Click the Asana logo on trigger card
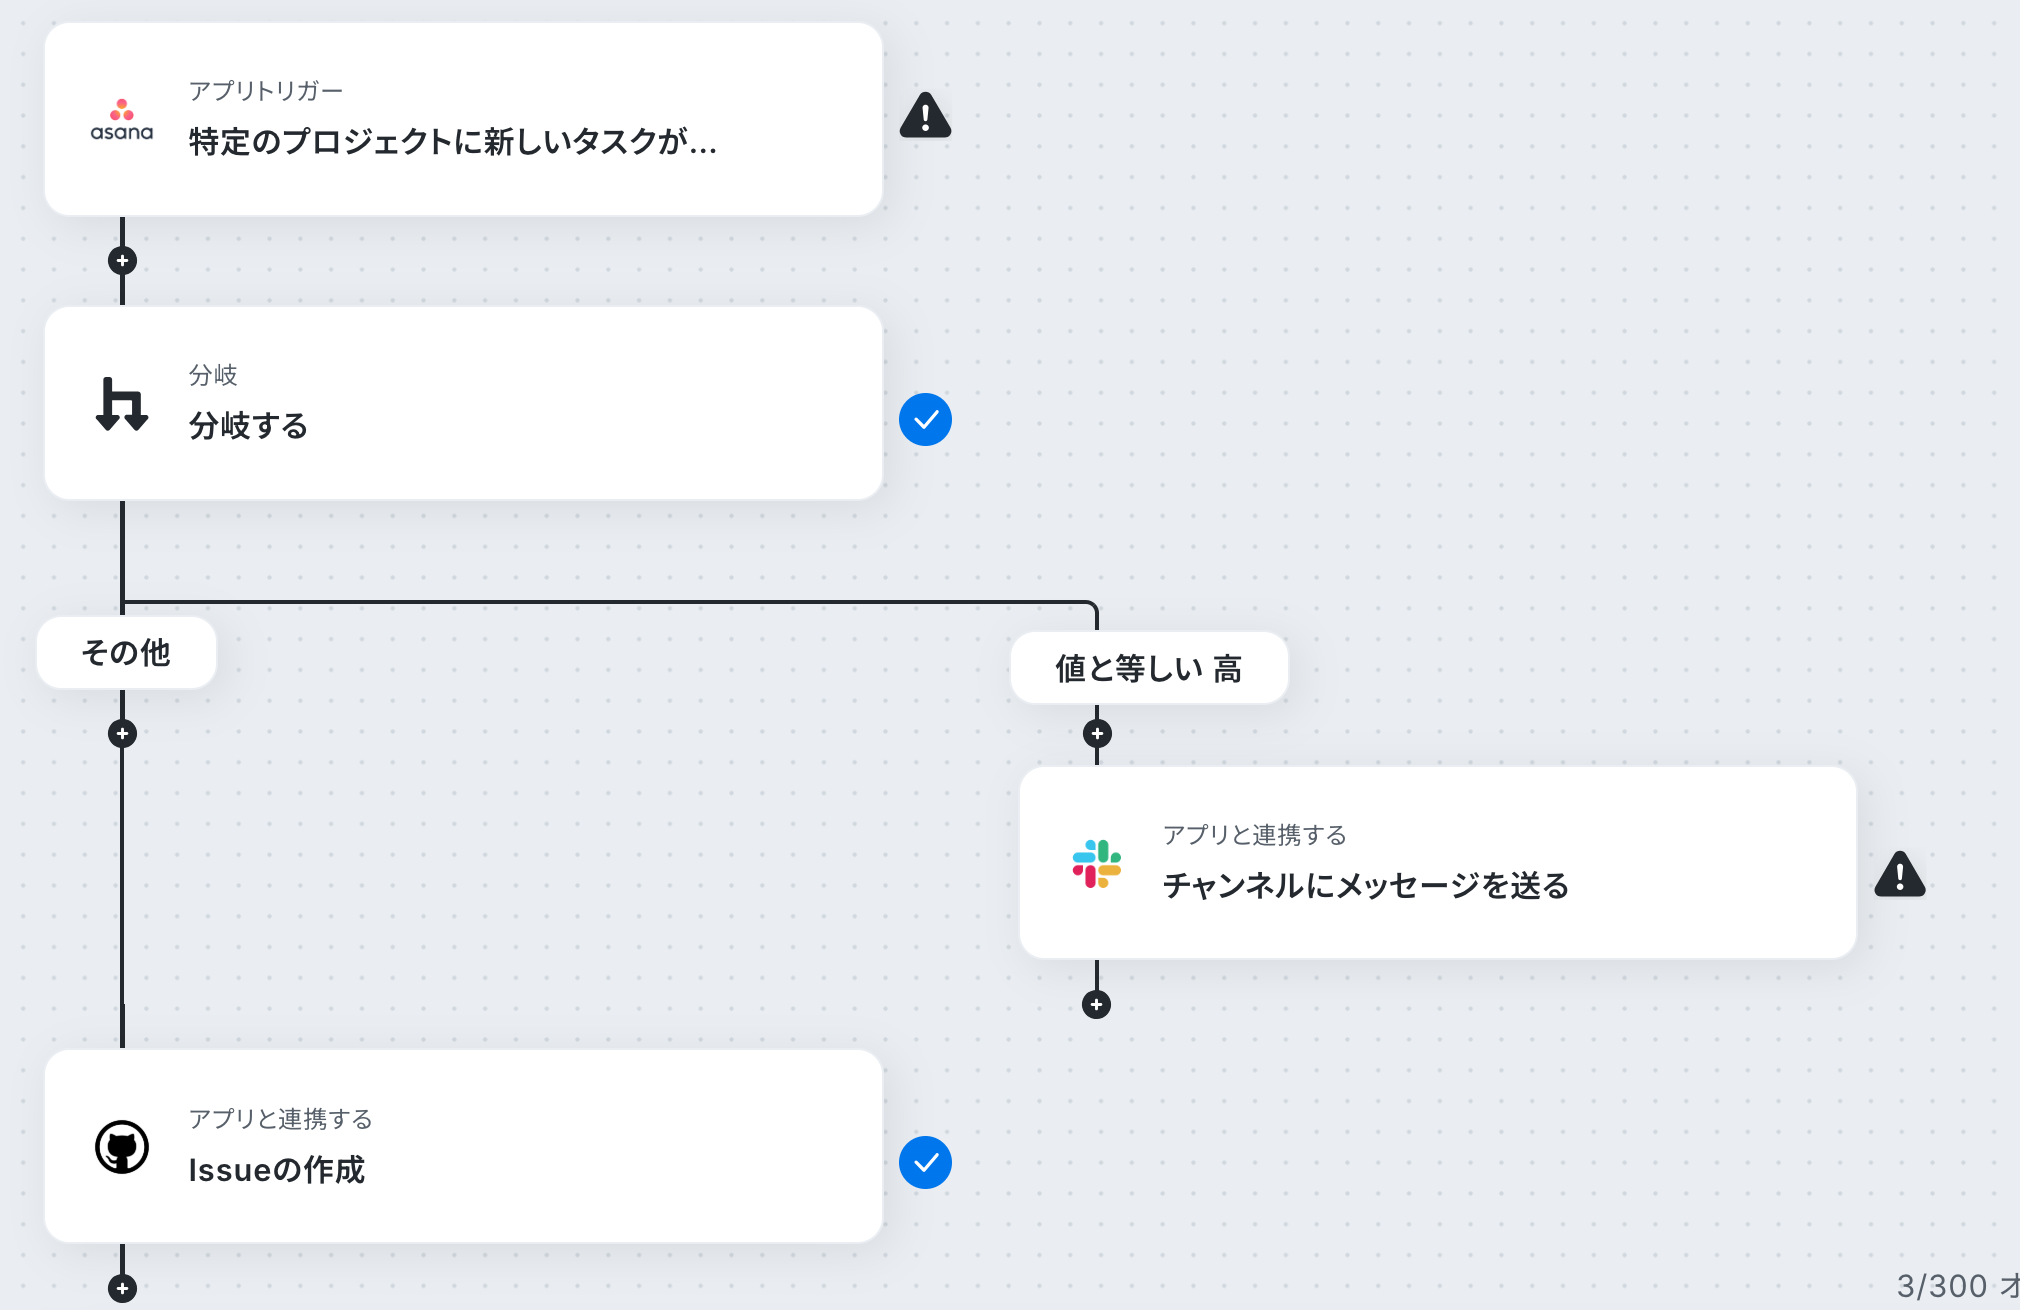 click(122, 120)
